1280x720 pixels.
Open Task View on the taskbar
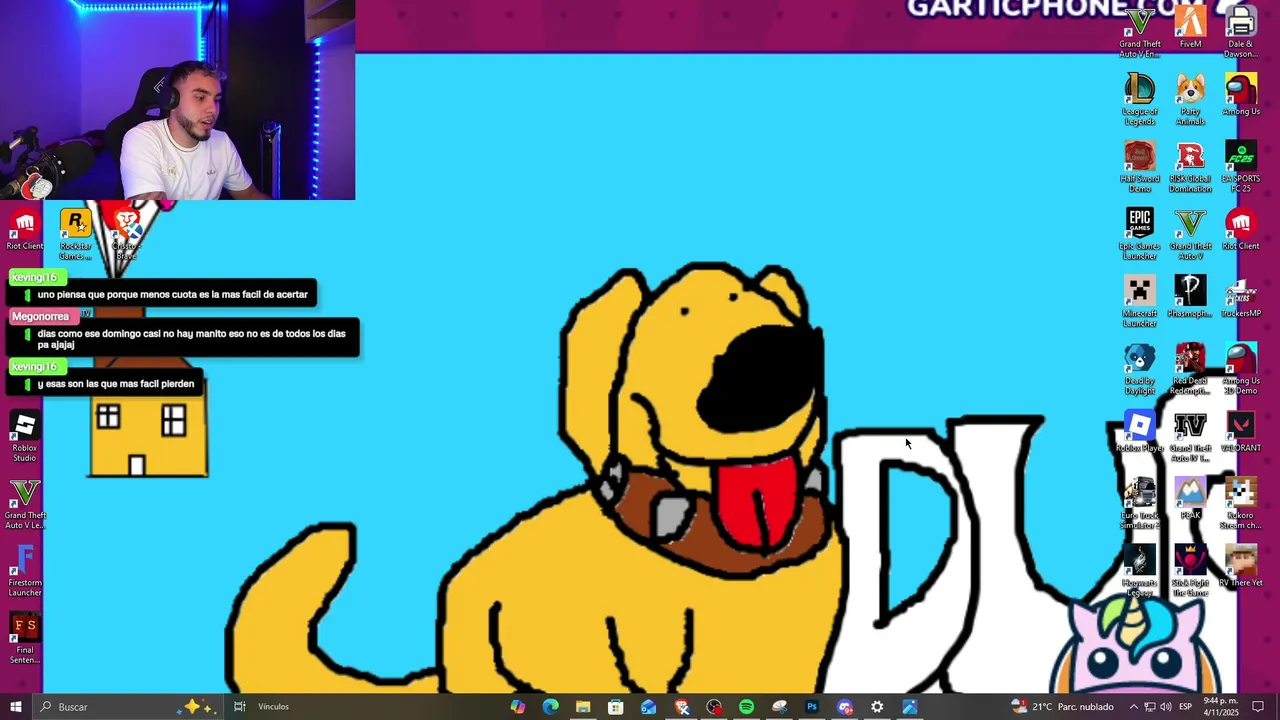(240, 707)
